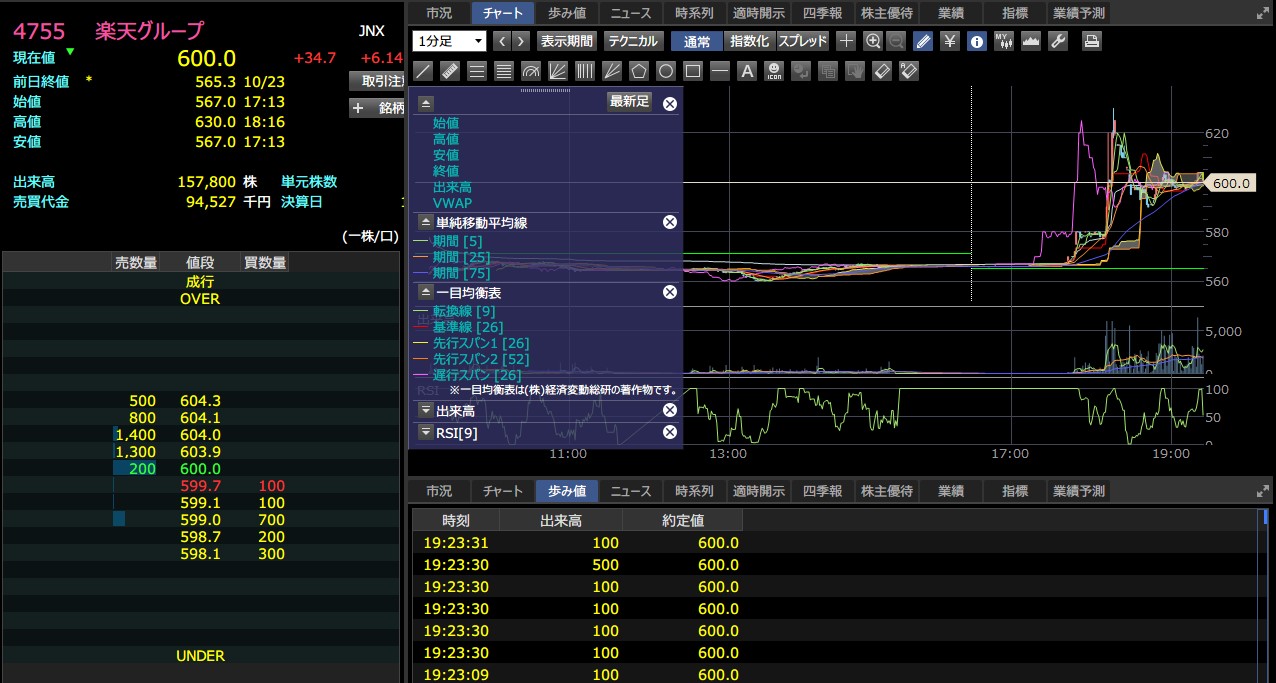Image resolution: width=1276 pixels, height=683 pixels.
Task: Open the 1分足 timeframe dropdown
Action: [x=449, y=41]
